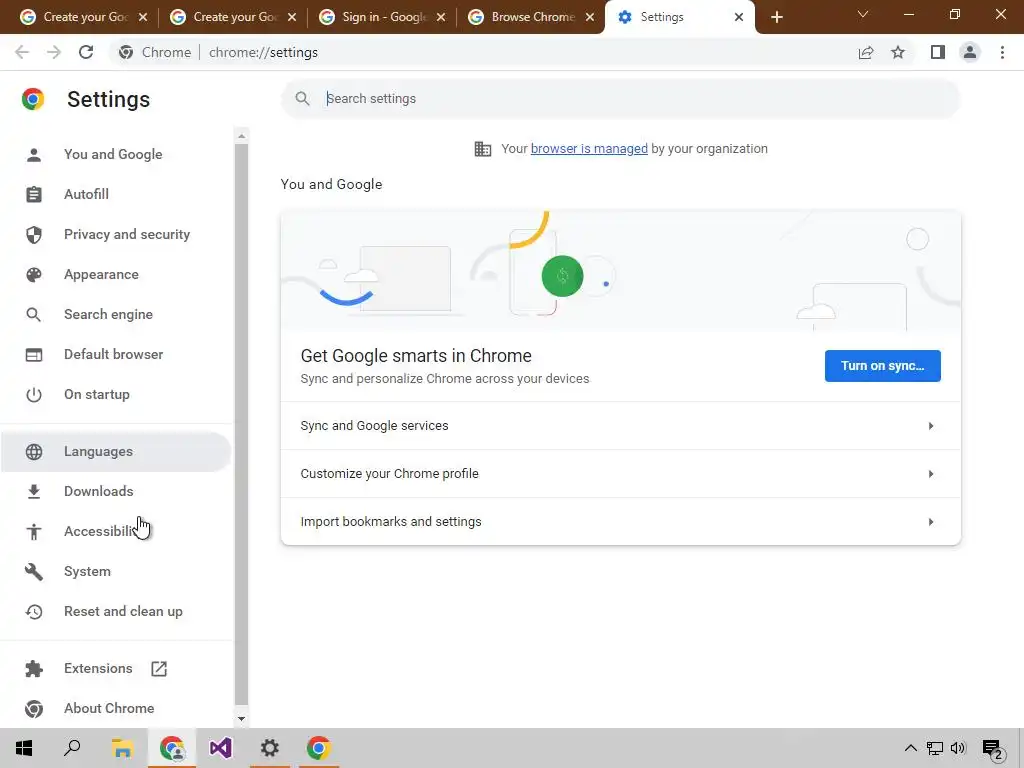The height and width of the screenshot is (768, 1024).
Task: Click the Privacy and security shield icon
Action: click(x=33, y=234)
